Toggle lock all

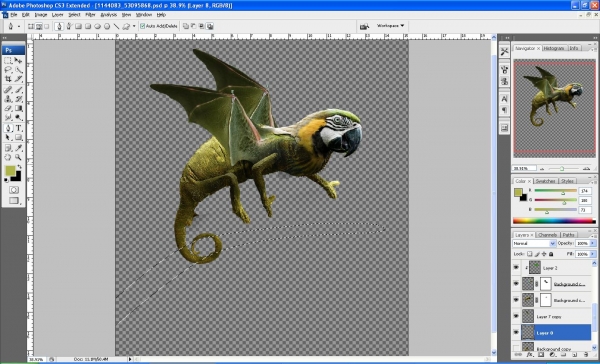pyautogui.click(x=551, y=254)
